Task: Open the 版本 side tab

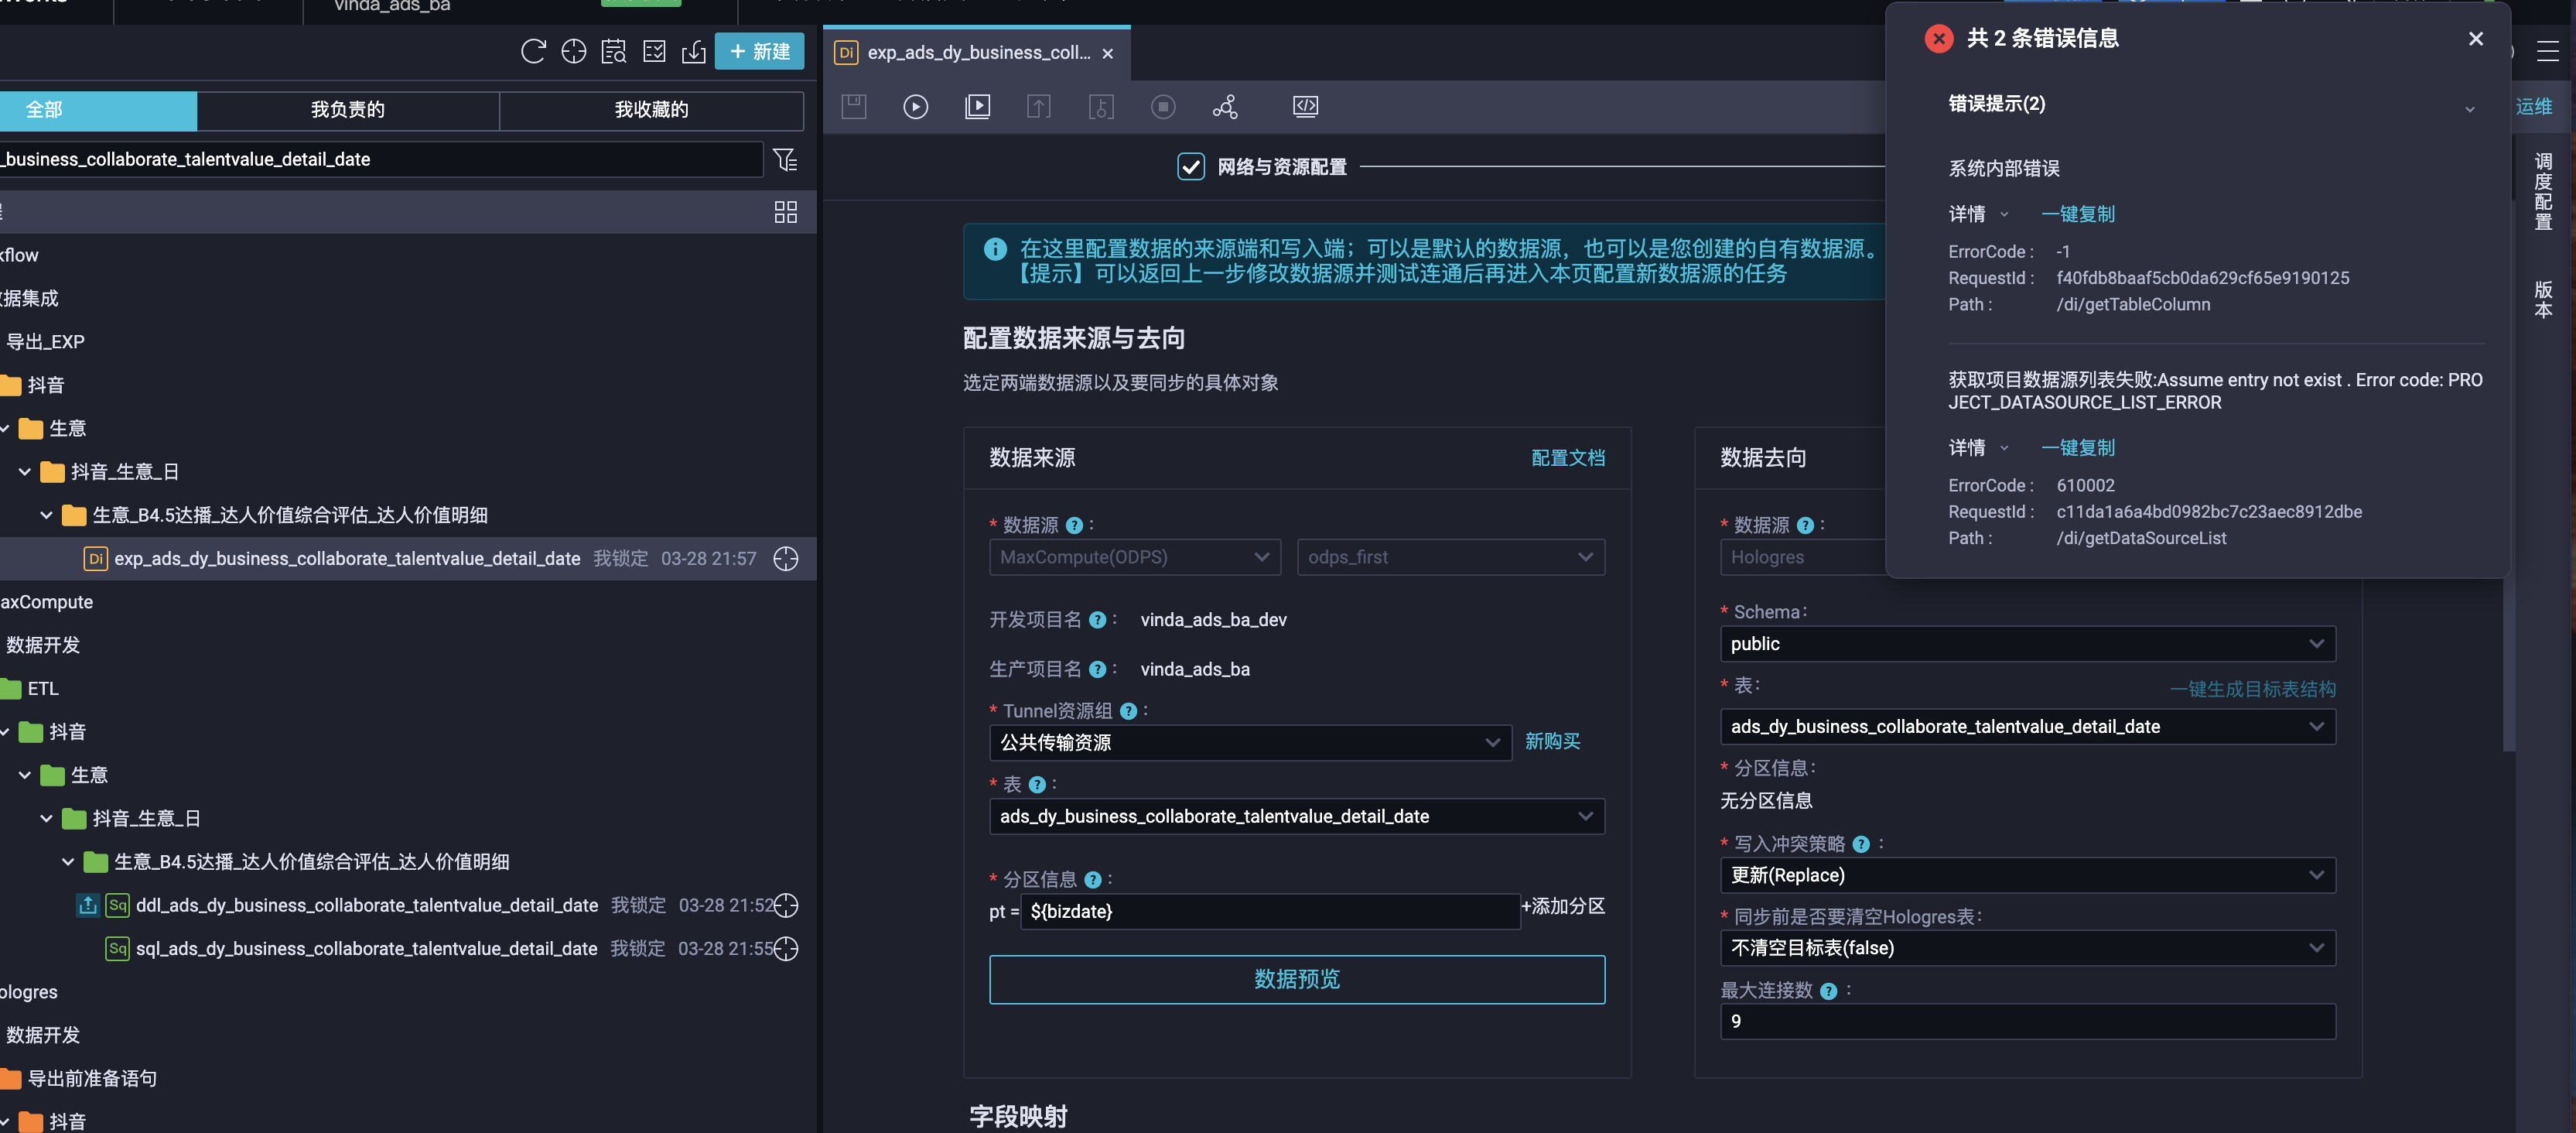Action: point(2545,300)
